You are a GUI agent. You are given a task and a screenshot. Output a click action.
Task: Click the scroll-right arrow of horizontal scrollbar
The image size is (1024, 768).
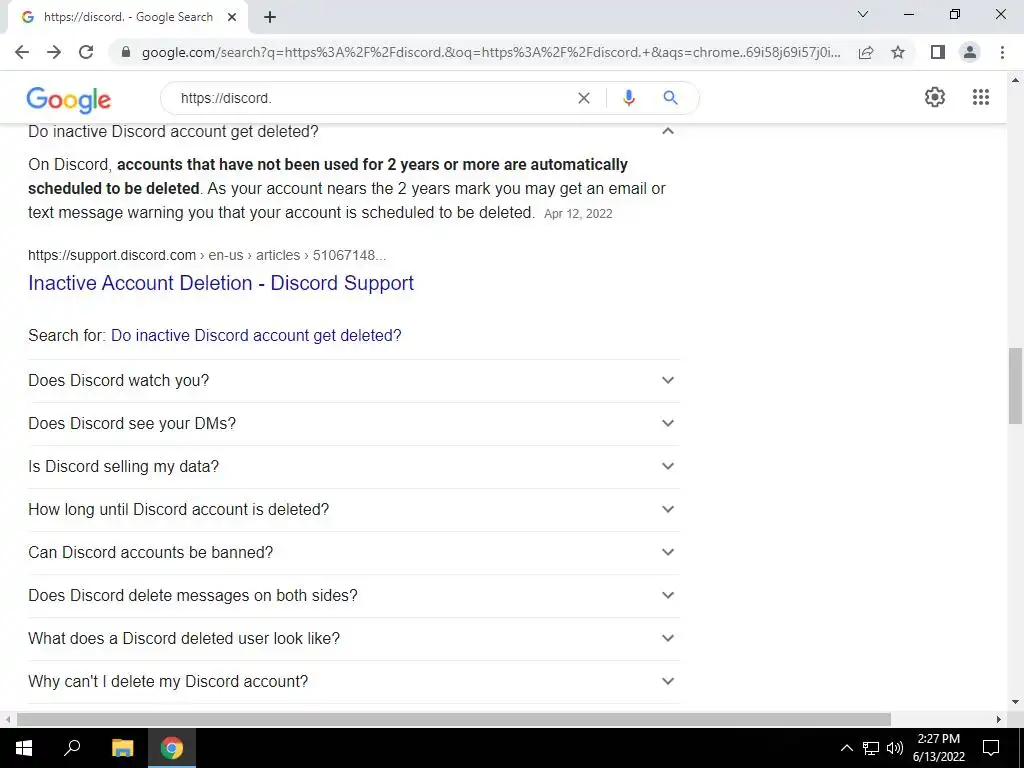[999, 719]
